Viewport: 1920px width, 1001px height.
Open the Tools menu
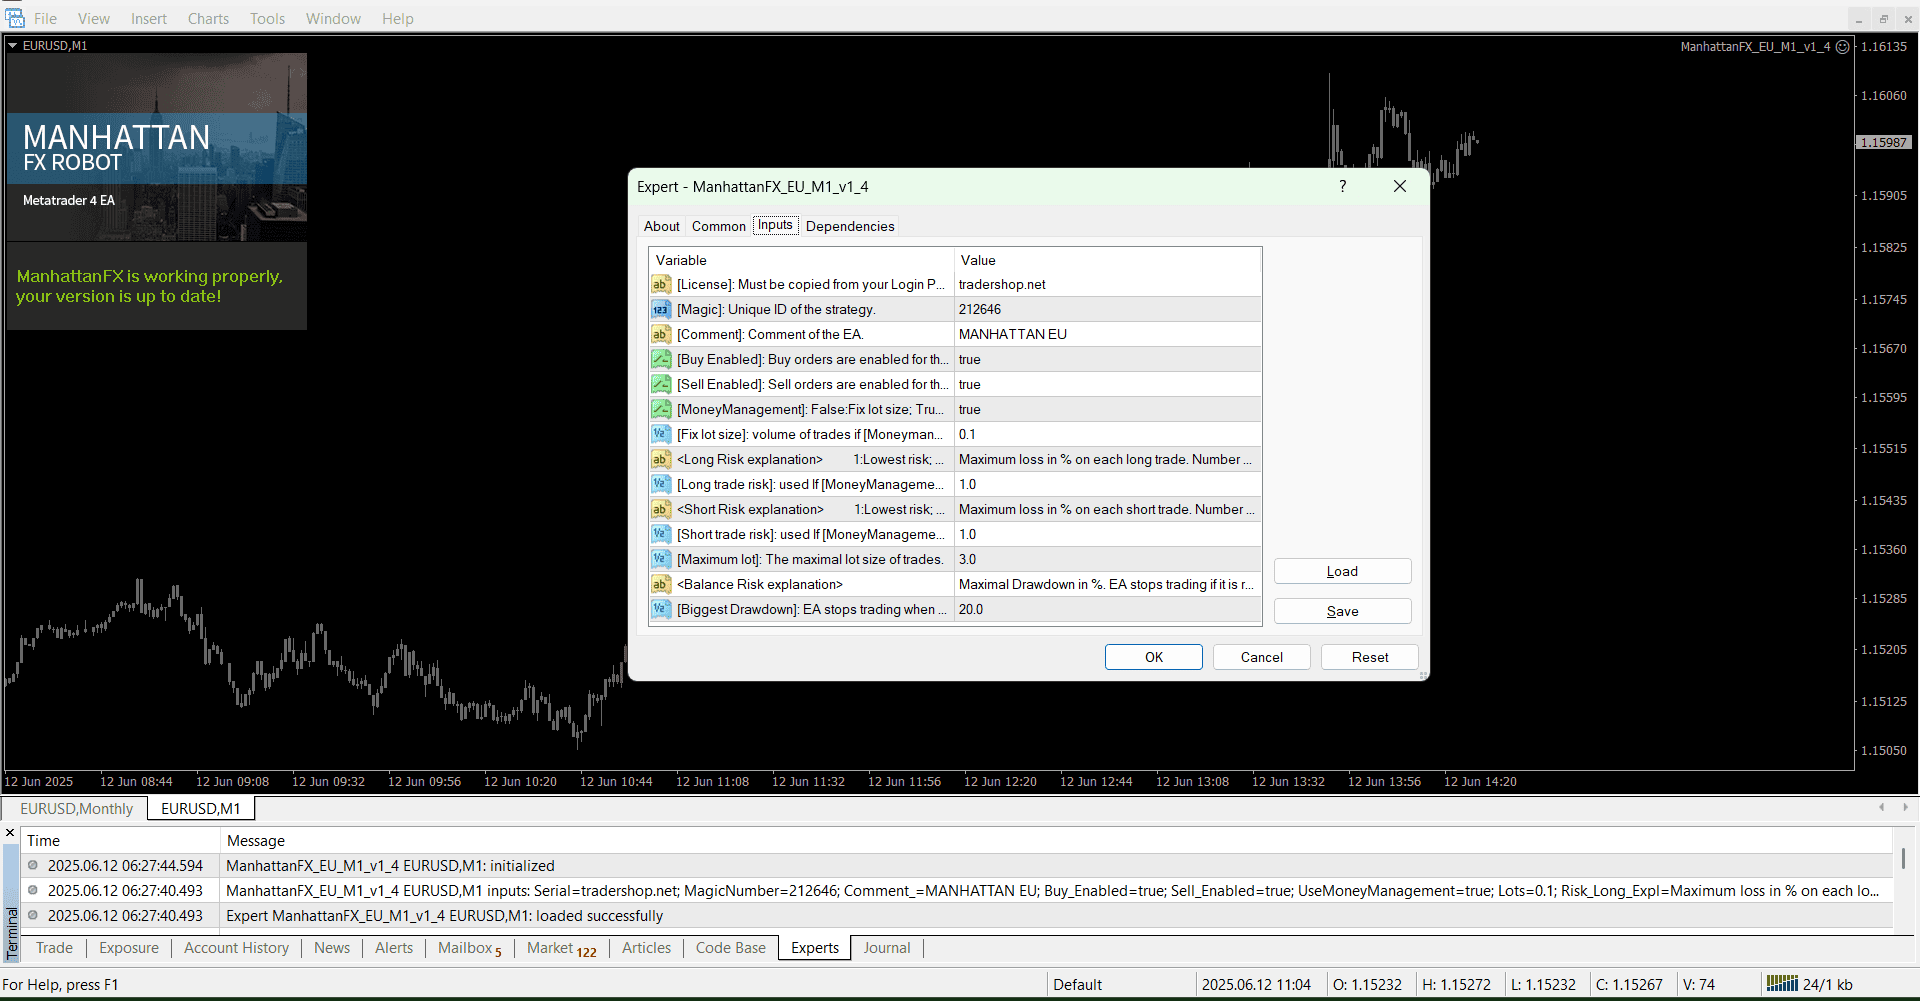coord(267,18)
